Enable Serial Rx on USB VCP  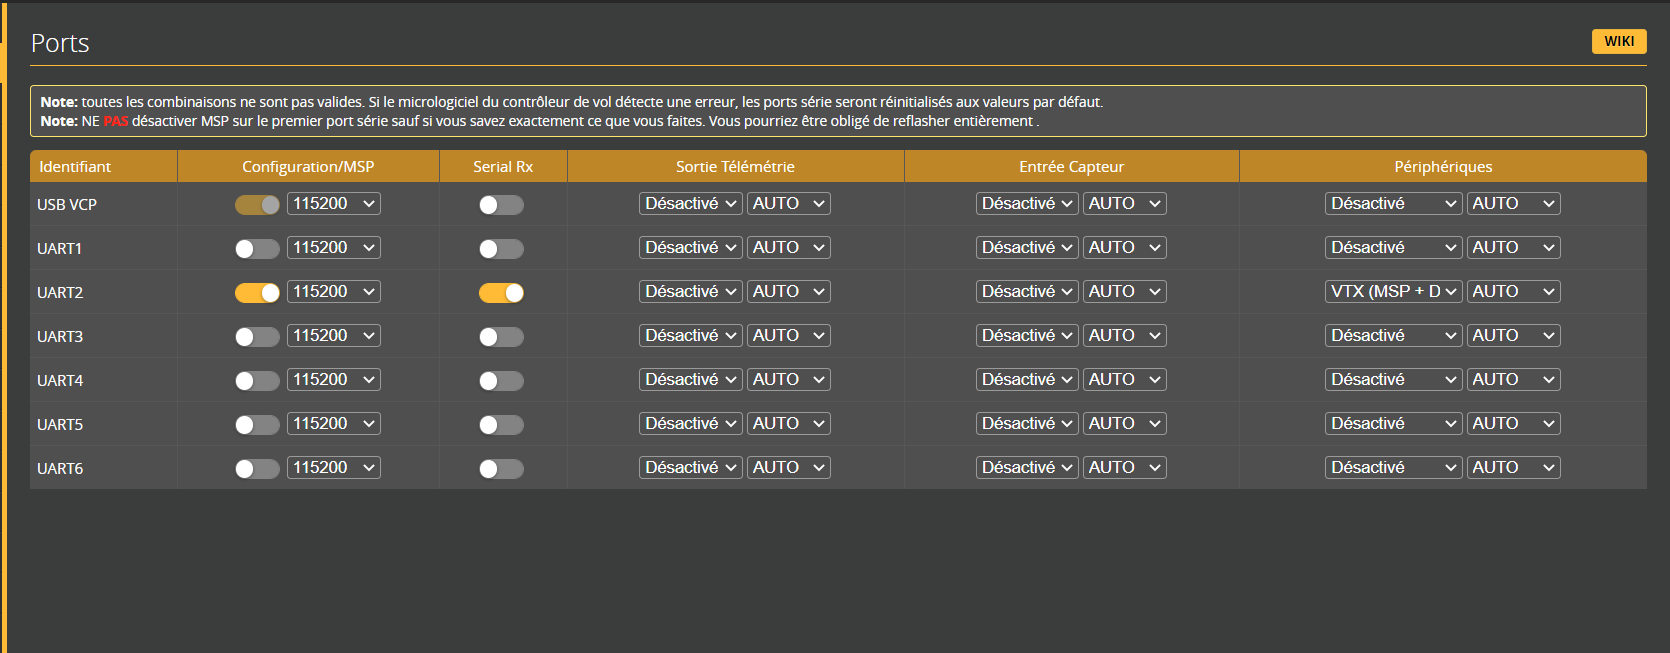coord(501,205)
